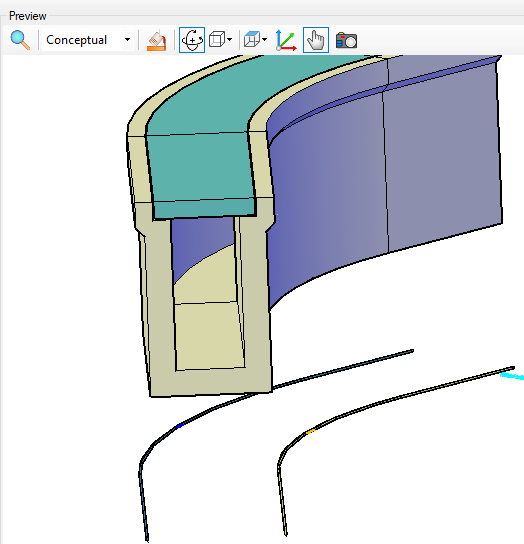Viewport: 524px width, 544px height.
Task: Click the colored XYZ axis icon
Action: point(286,40)
